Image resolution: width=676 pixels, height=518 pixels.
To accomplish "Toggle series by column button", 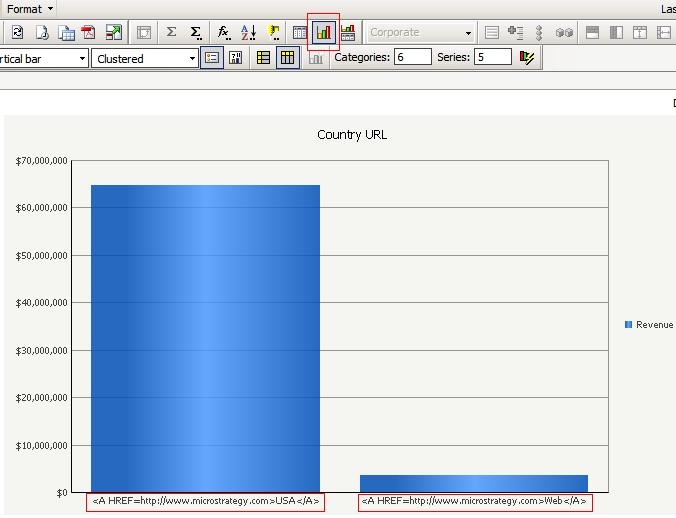I will [x=288, y=58].
